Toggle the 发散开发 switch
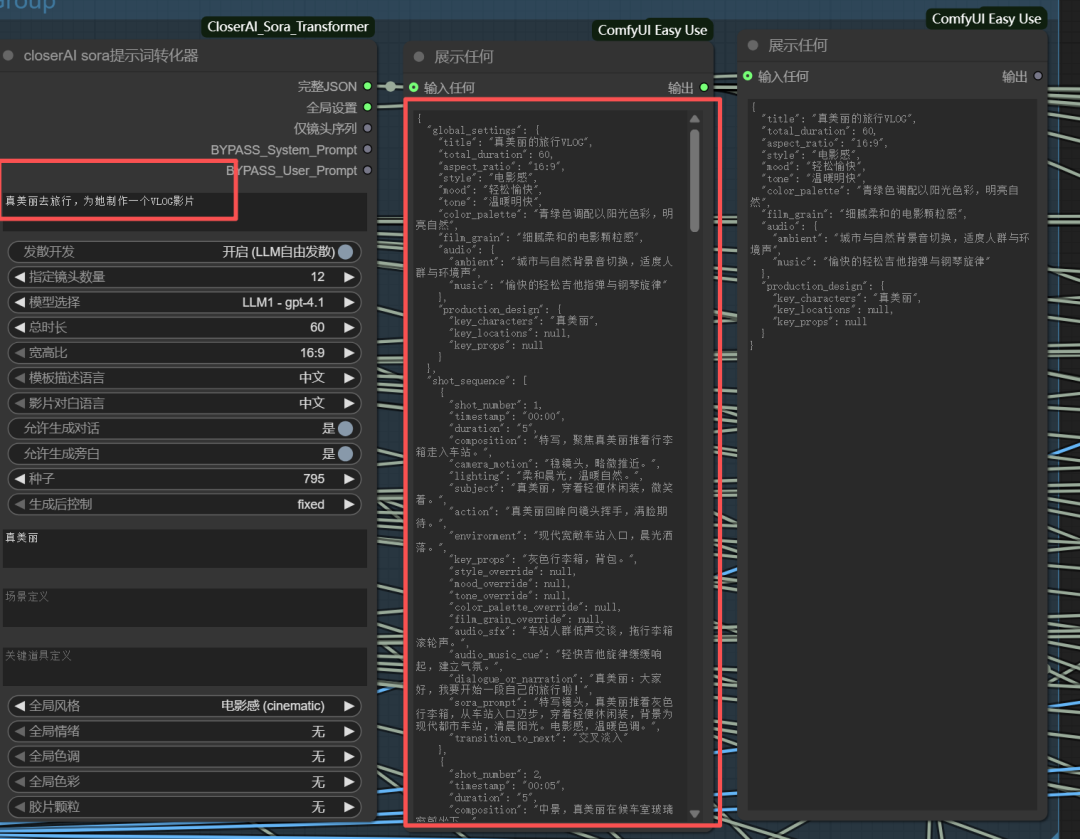1080x839 pixels. click(346, 252)
